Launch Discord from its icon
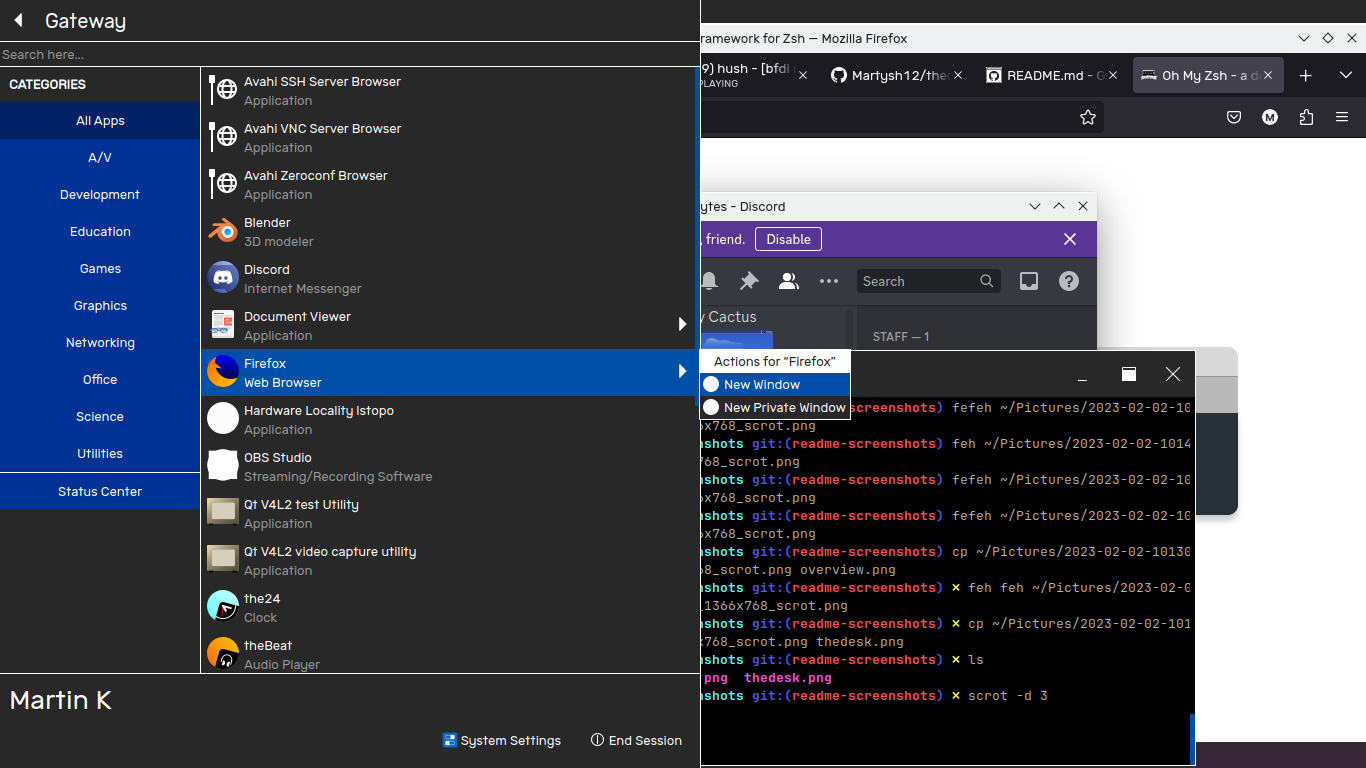 pyautogui.click(x=223, y=278)
